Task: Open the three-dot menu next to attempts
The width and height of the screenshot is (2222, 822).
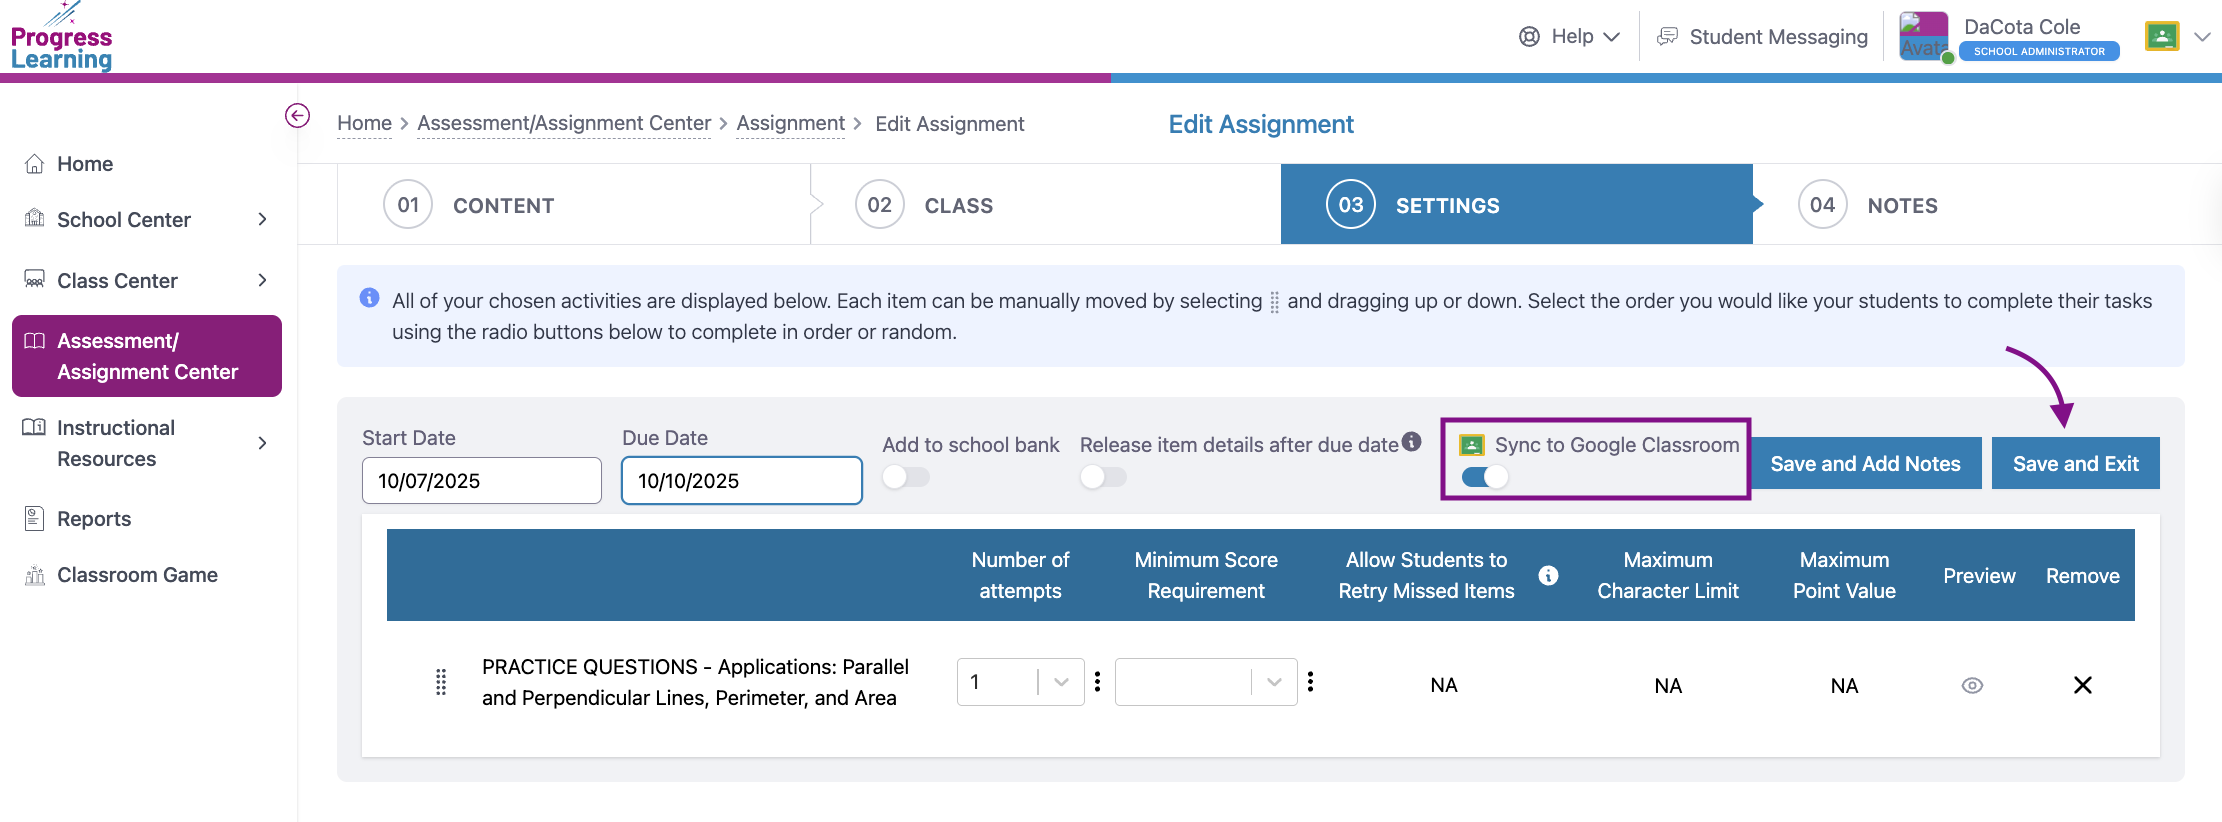Action: pyautogui.click(x=1098, y=682)
